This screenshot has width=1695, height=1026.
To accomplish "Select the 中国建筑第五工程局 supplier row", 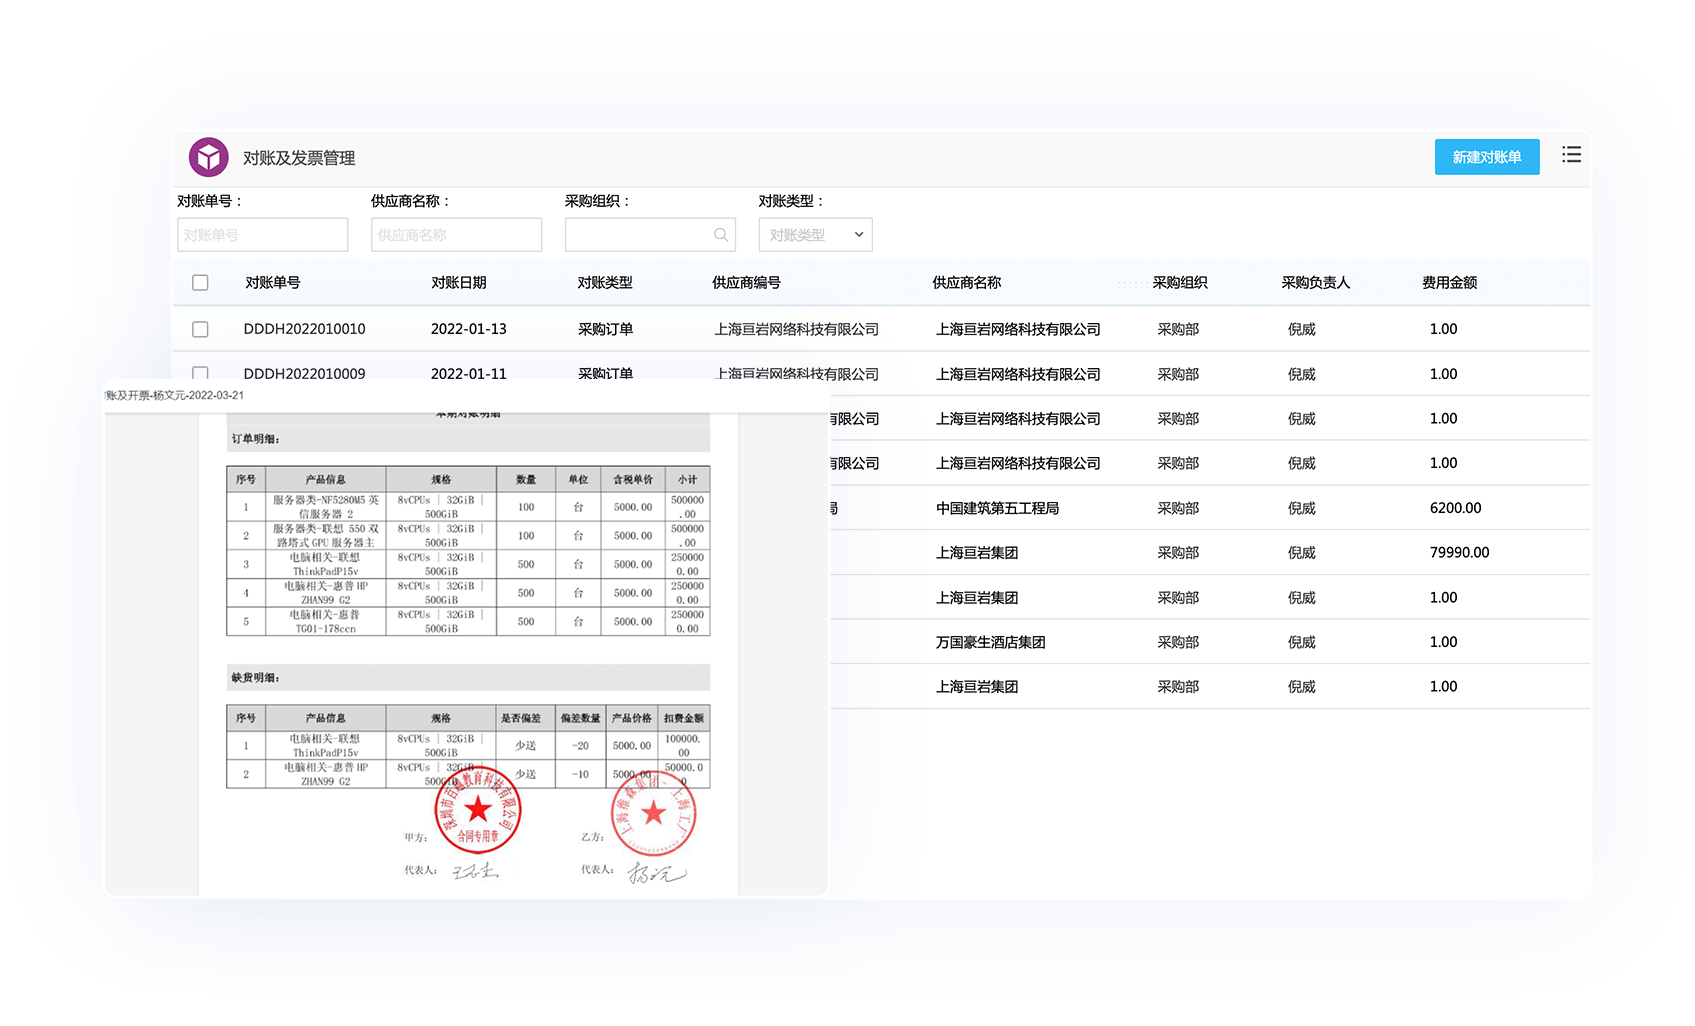I will (x=997, y=508).
